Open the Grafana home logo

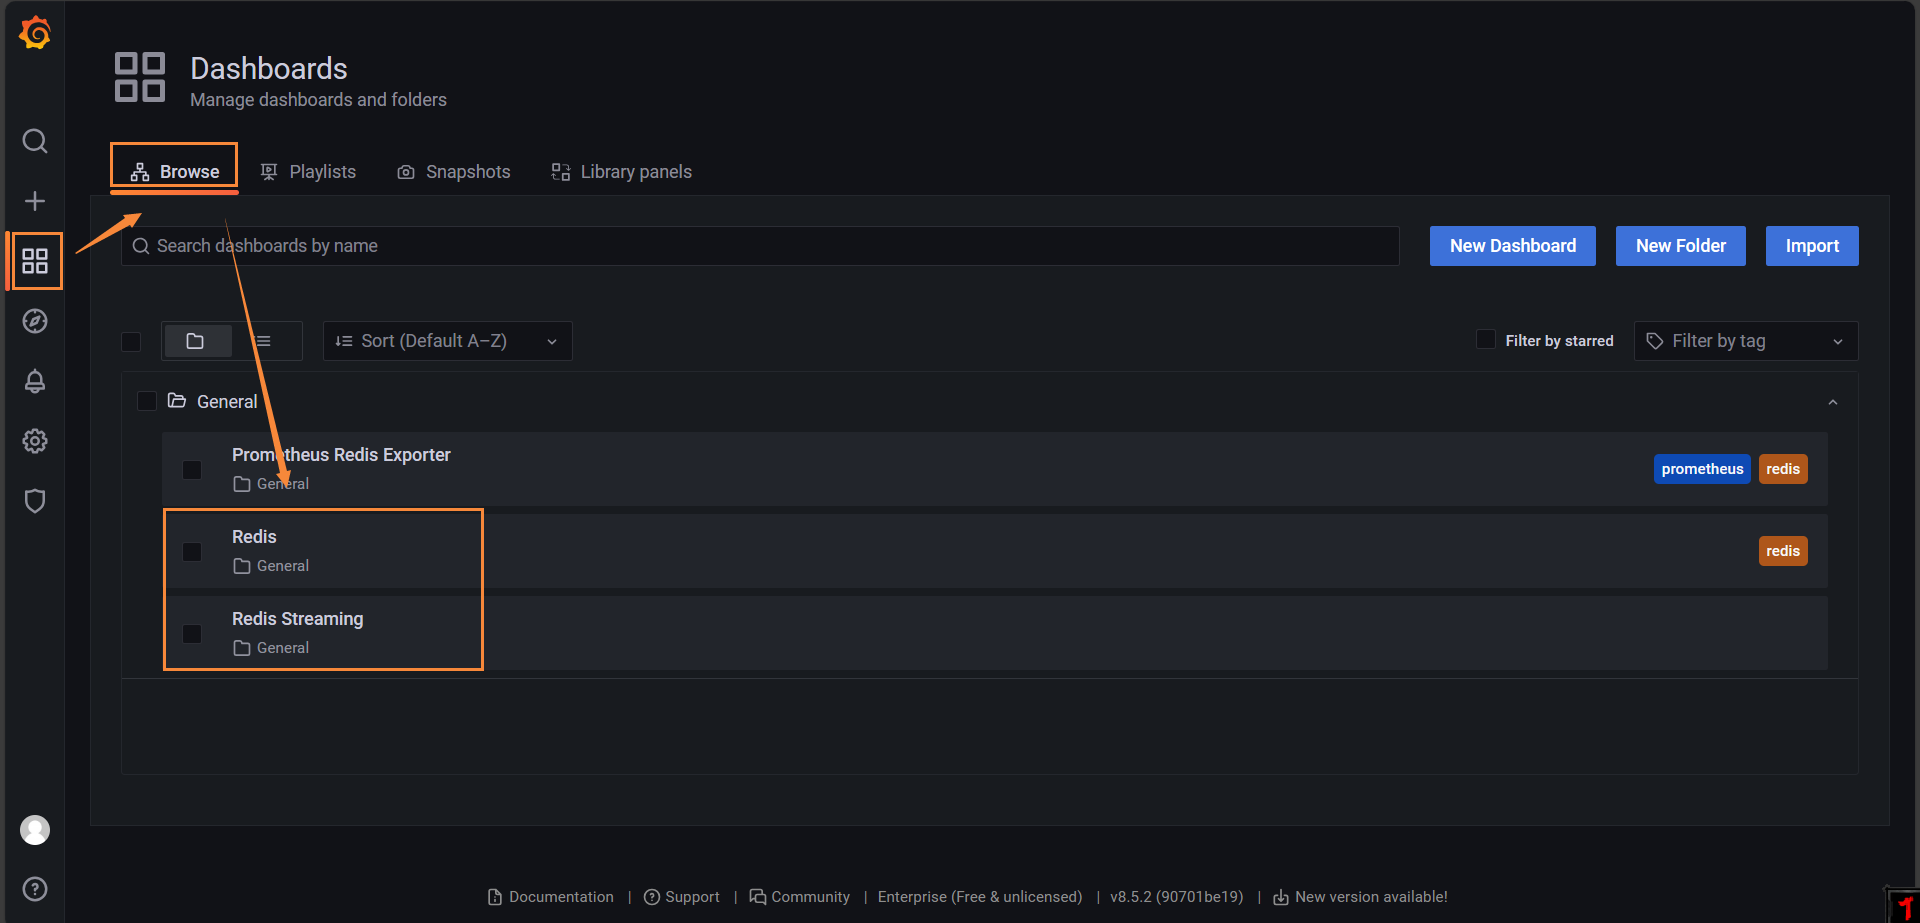[x=35, y=33]
